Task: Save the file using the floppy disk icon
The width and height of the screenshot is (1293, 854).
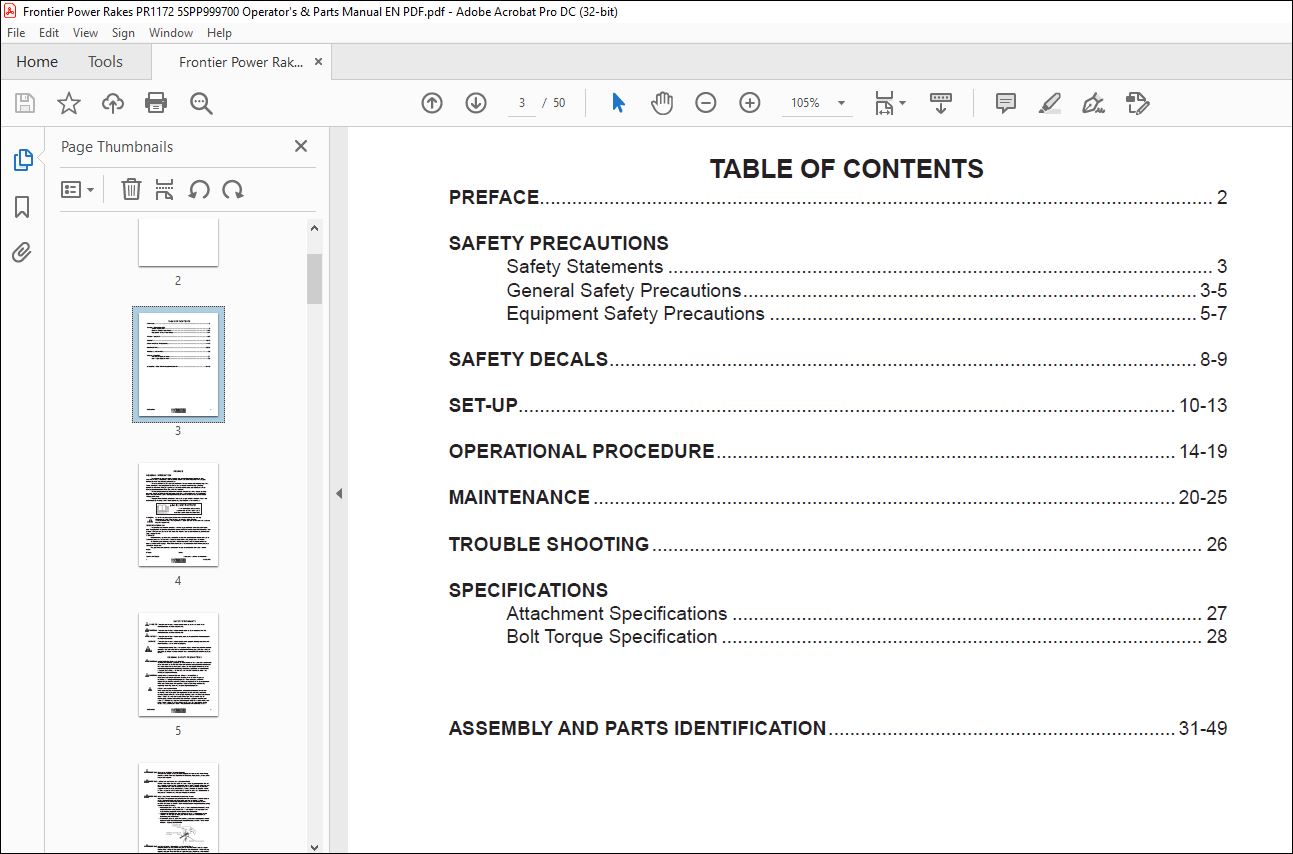Action: click(25, 103)
